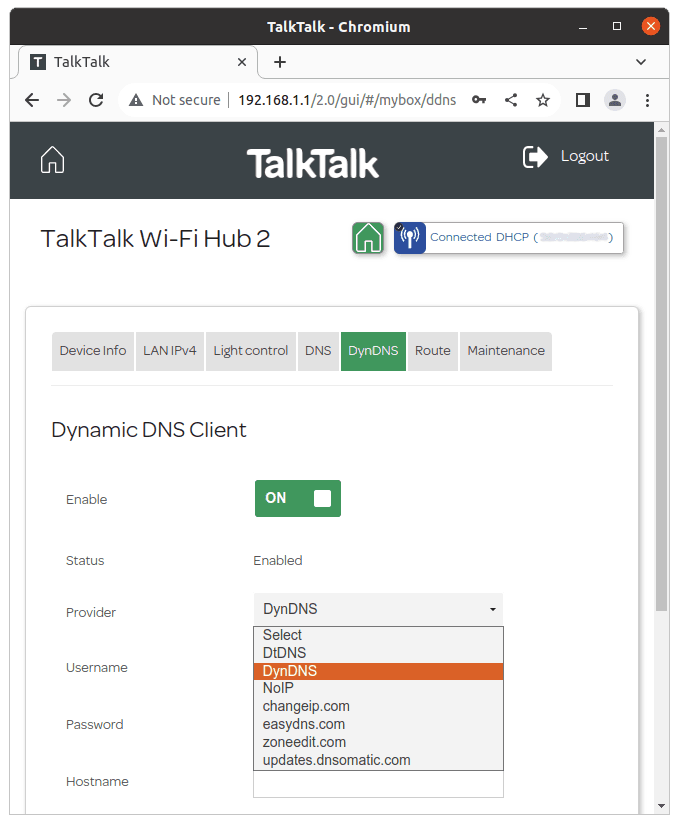Choose changeip.com provider option
This screenshot has width=679, height=824.
[378, 706]
